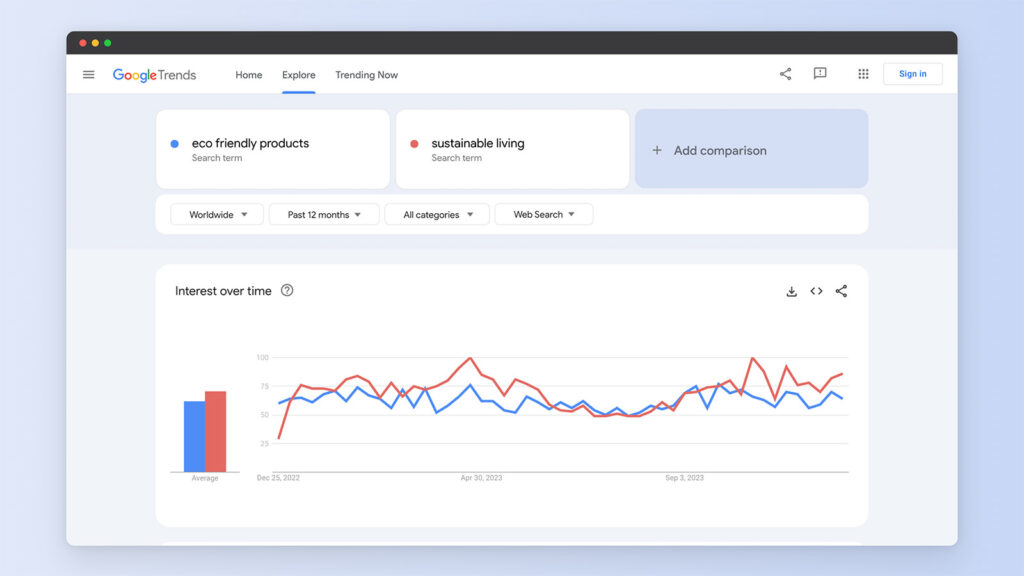The image size is (1024, 576).
Task: Open help icon beside Interest over time
Action: 287,291
